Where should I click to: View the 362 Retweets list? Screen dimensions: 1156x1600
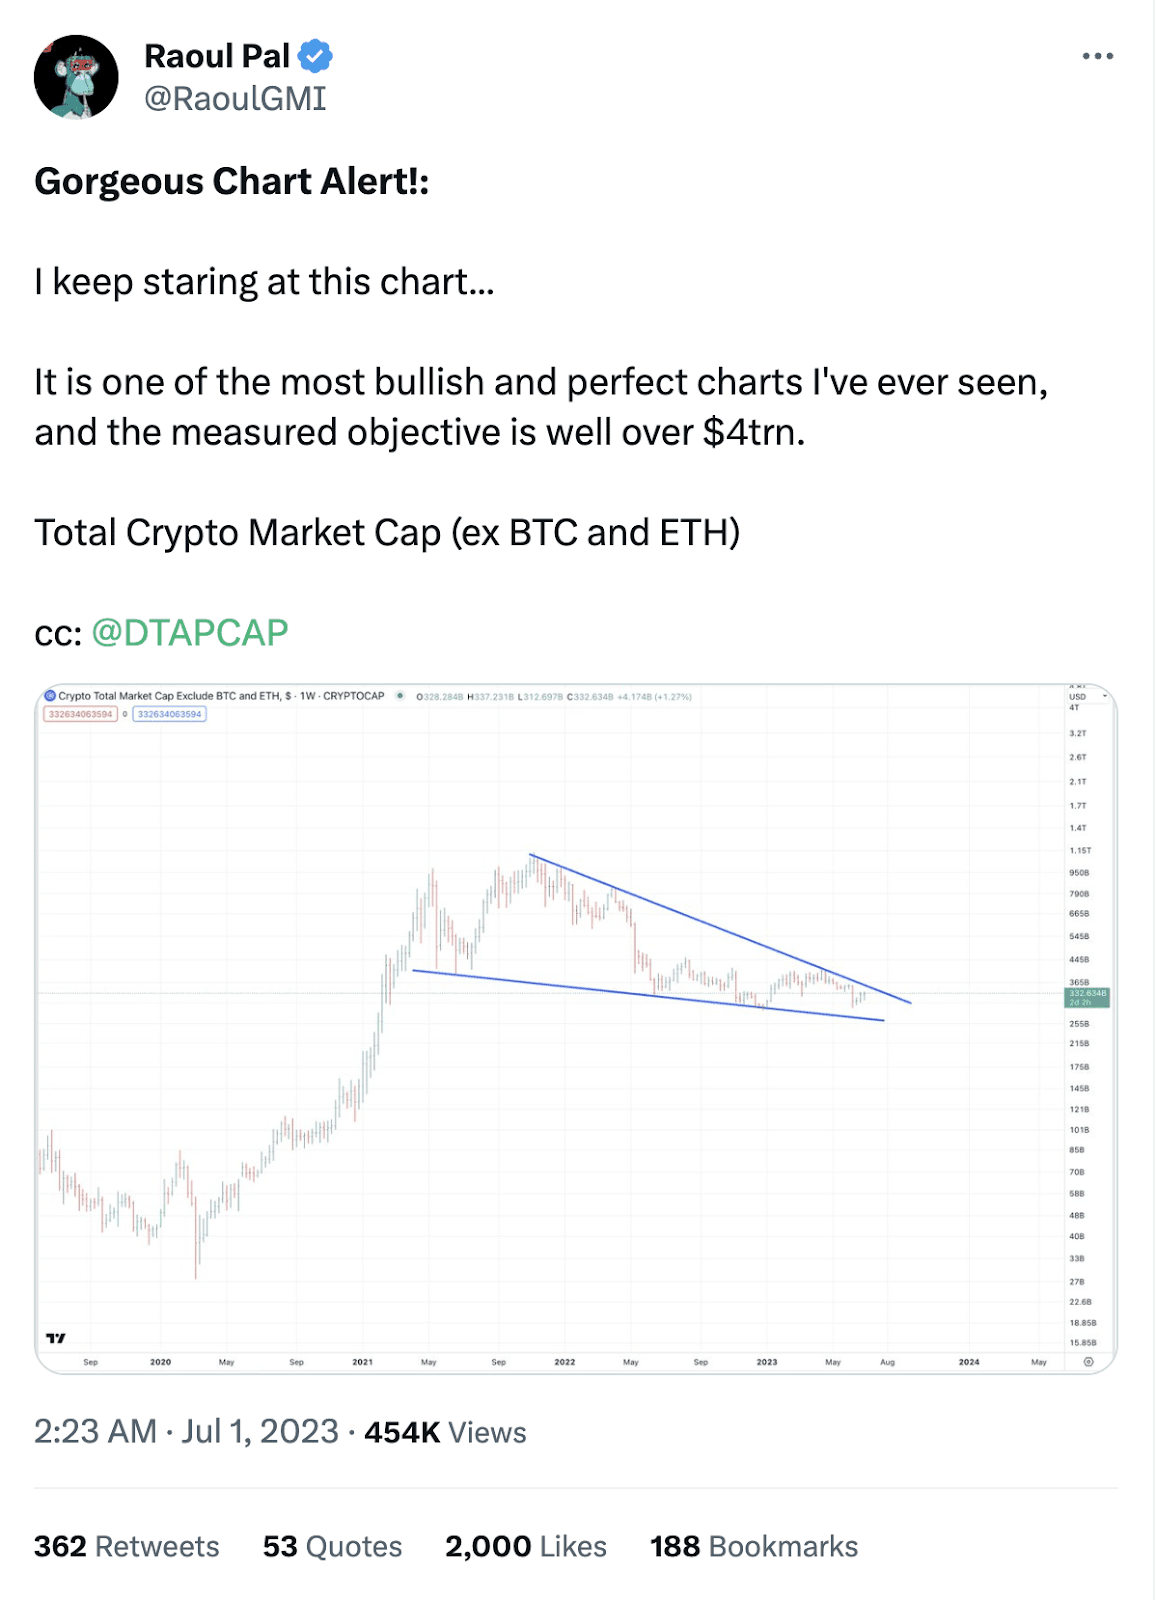(x=126, y=1546)
